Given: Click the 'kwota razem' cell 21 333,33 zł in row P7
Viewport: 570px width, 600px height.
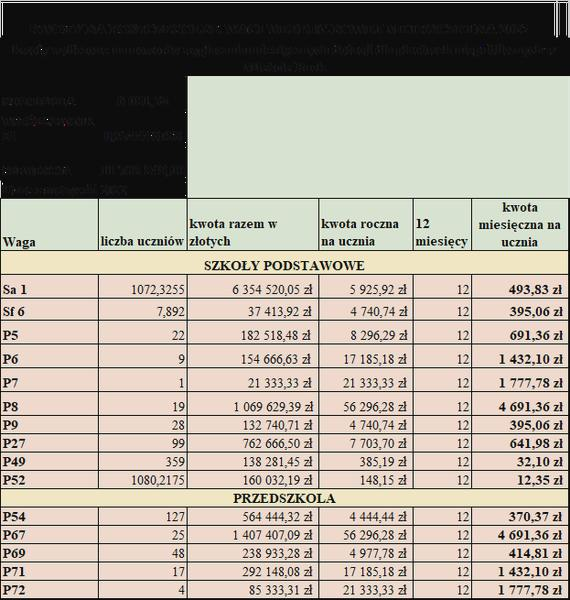Looking at the screenshot, I should tap(253, 380).
